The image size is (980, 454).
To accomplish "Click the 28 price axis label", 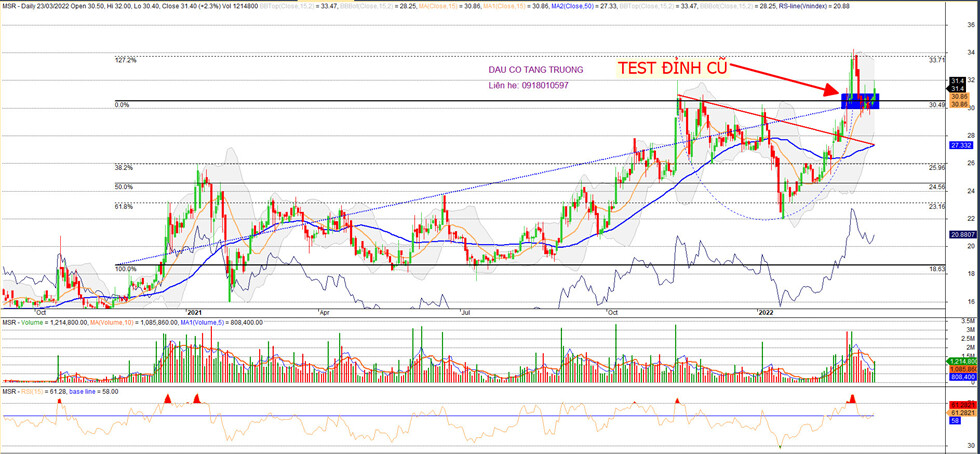I will tap(972, 136).
